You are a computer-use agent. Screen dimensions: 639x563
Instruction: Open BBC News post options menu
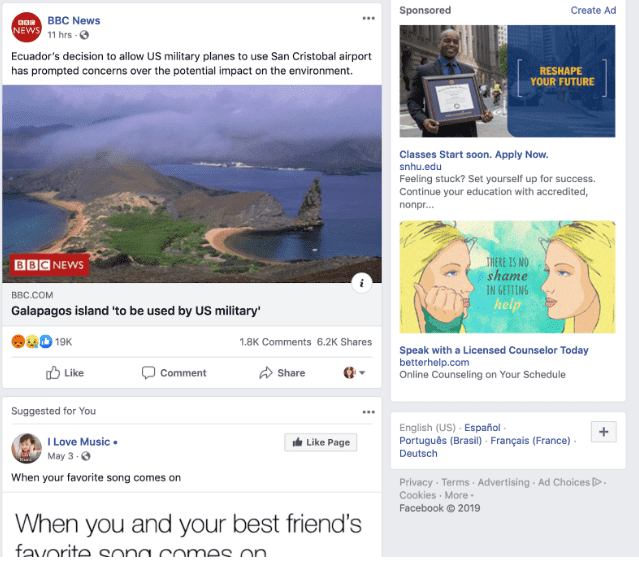[x=368, y=18]
